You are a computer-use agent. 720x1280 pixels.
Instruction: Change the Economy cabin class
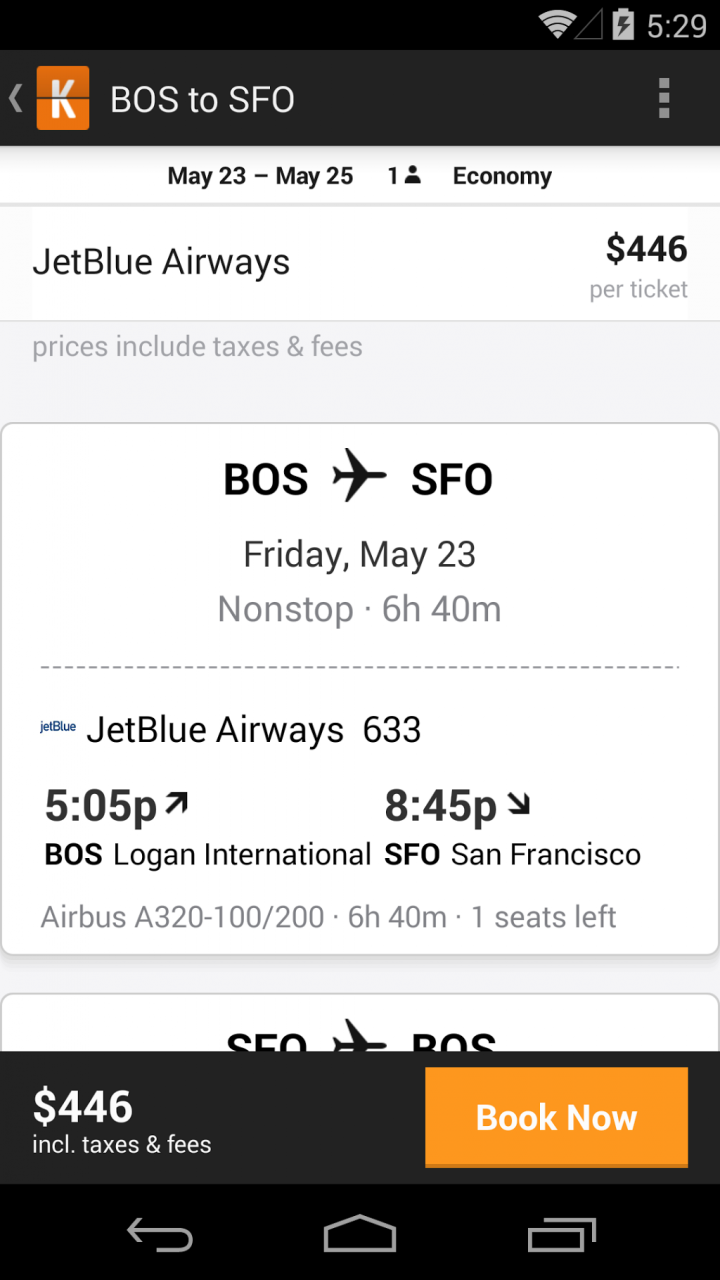(502, 176)
